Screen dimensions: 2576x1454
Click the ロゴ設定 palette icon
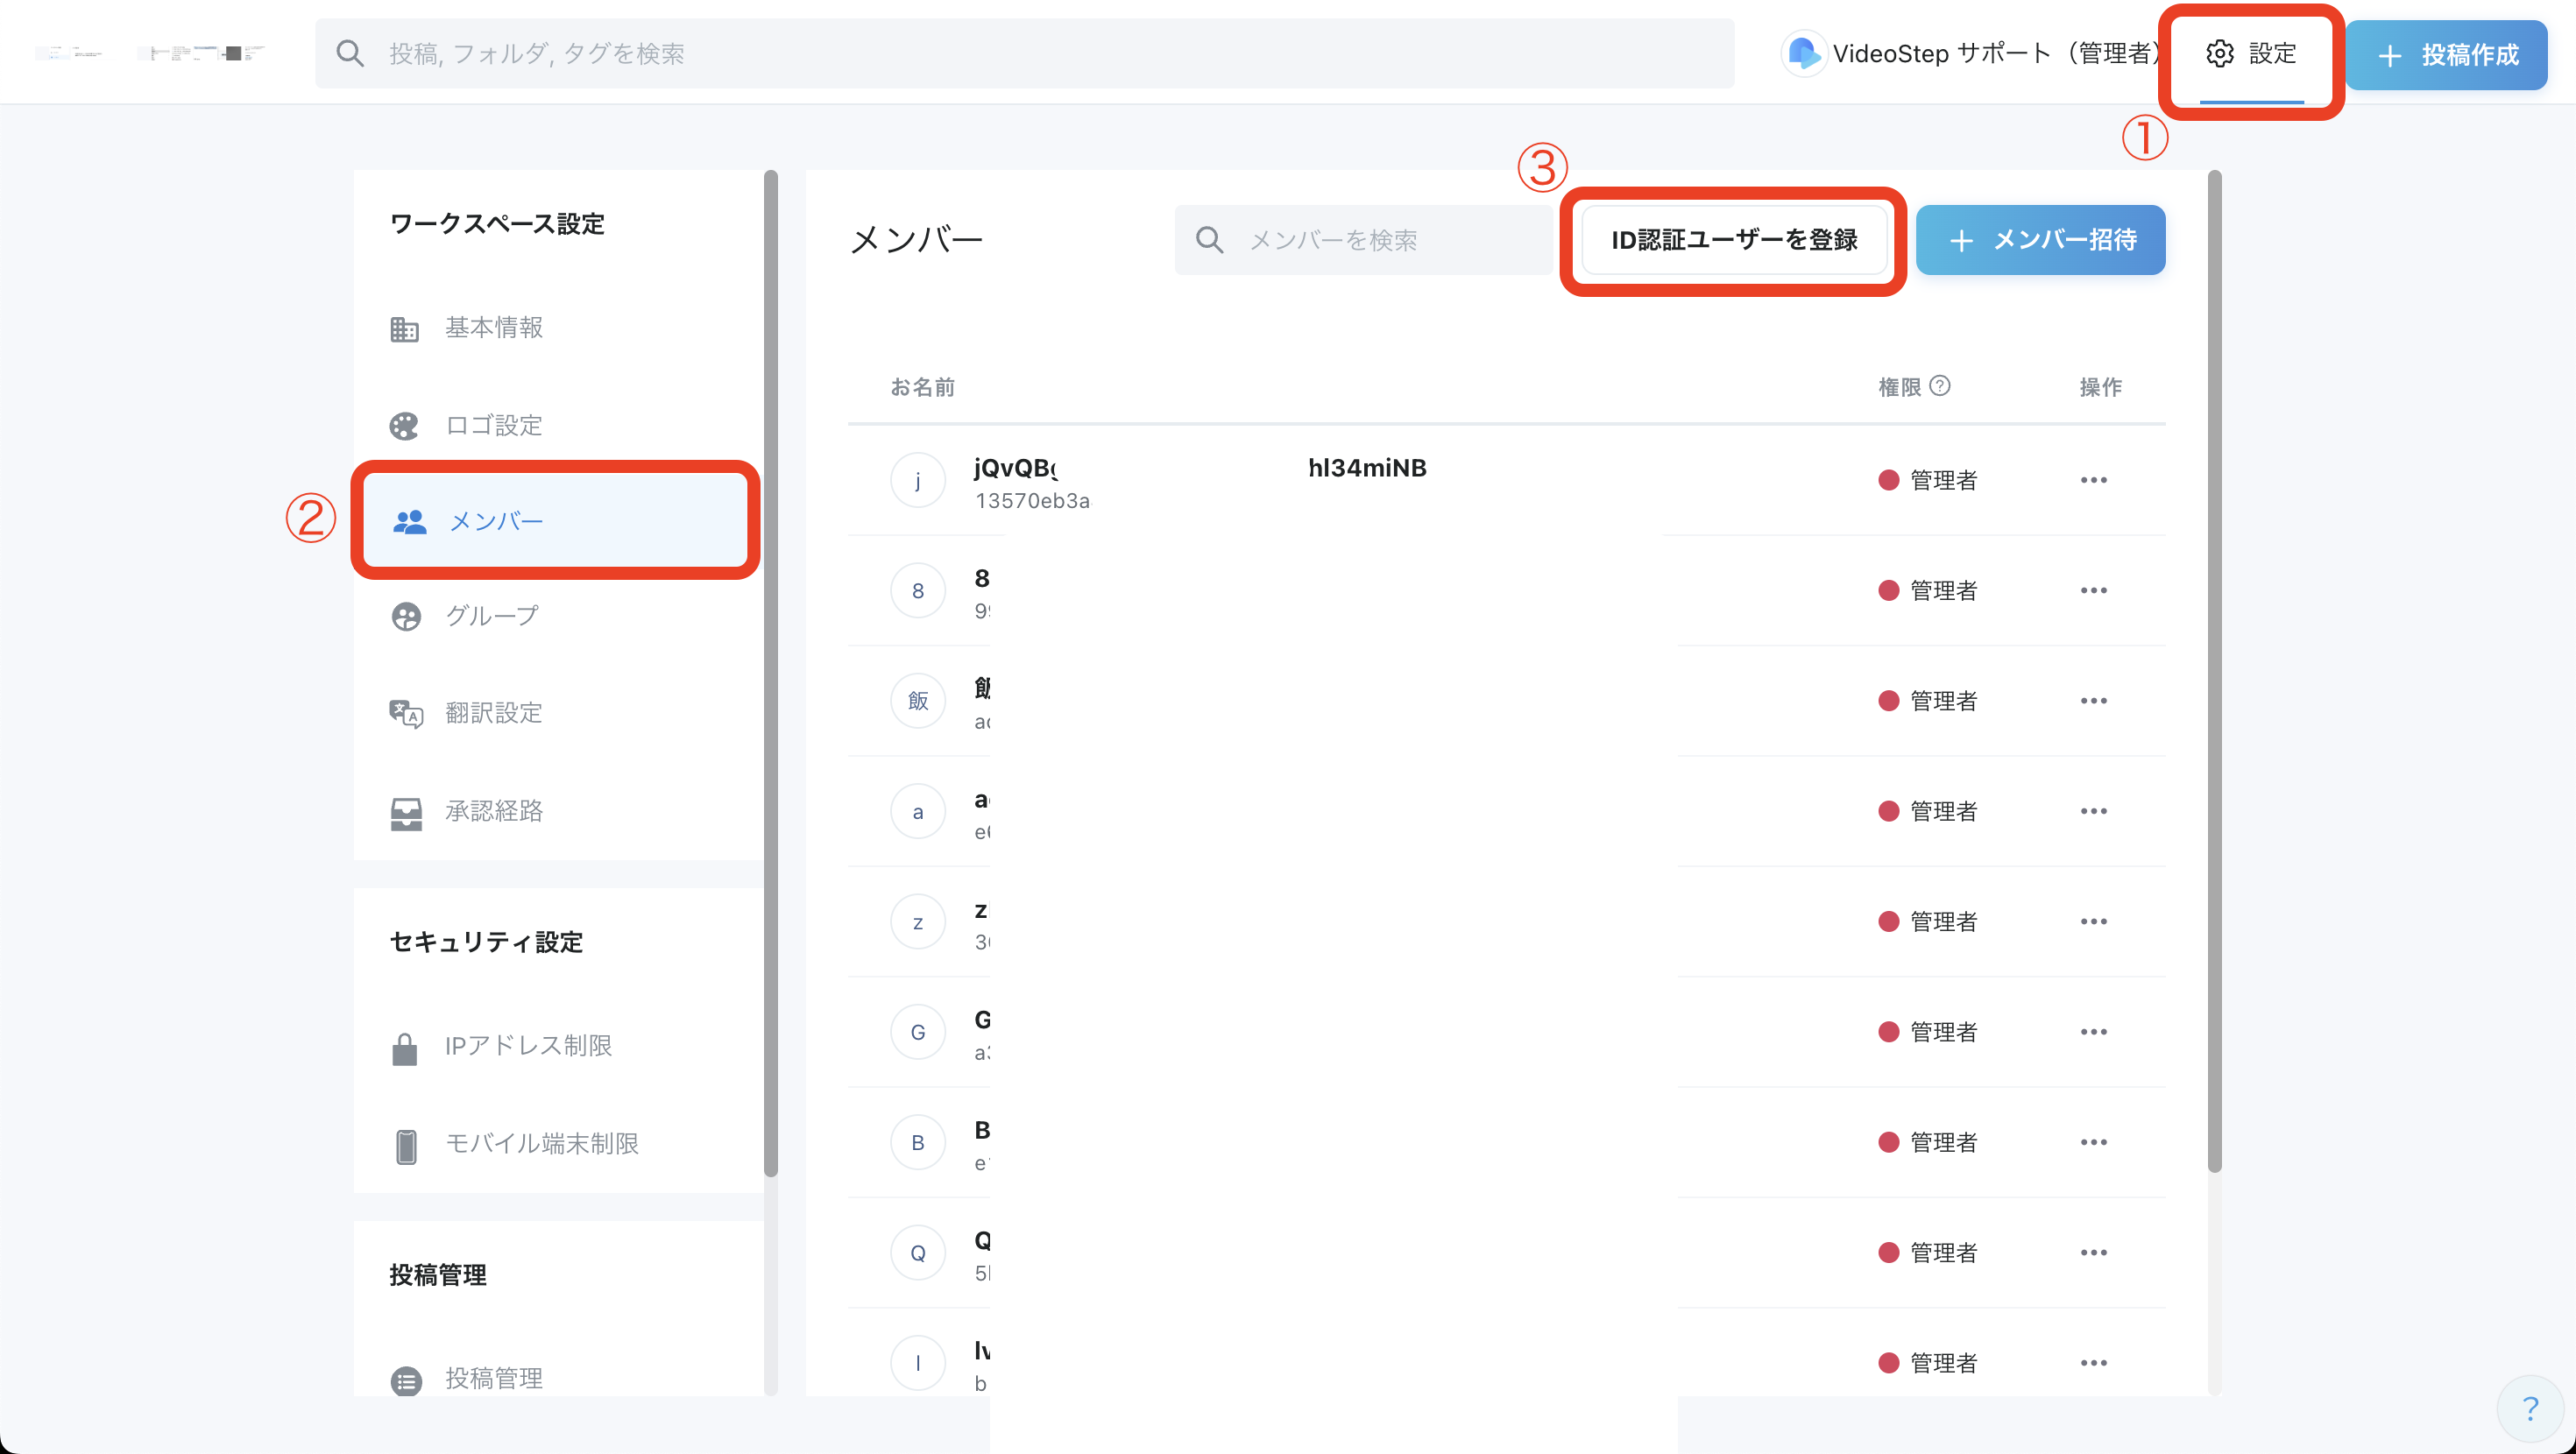click(x=404, y=426)
